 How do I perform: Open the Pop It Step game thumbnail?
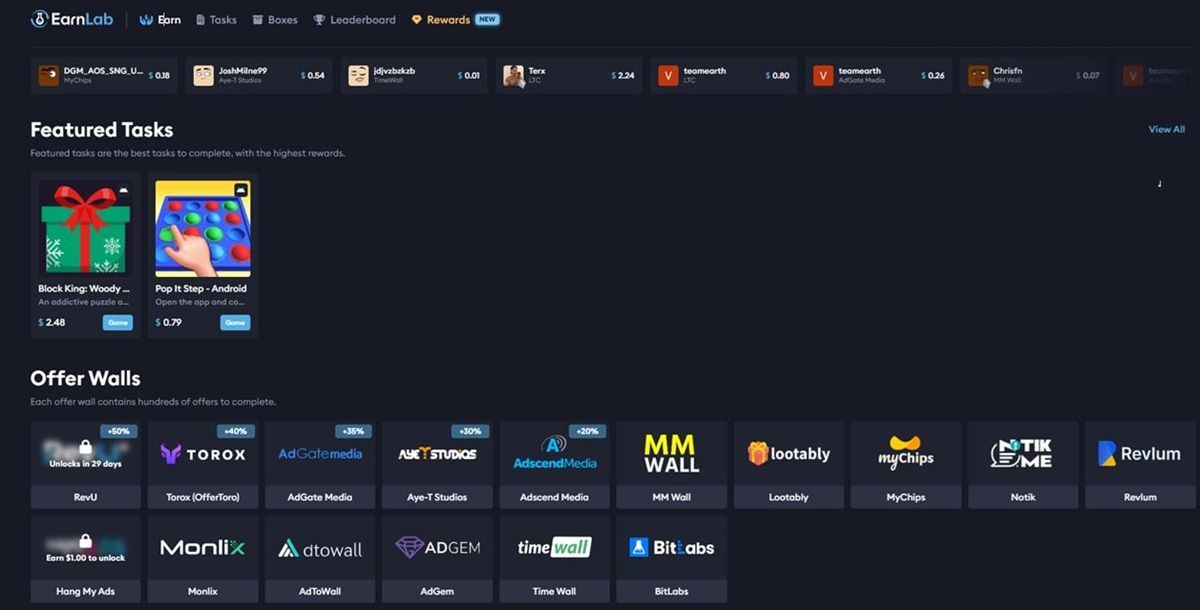click(x=203, y=228)
